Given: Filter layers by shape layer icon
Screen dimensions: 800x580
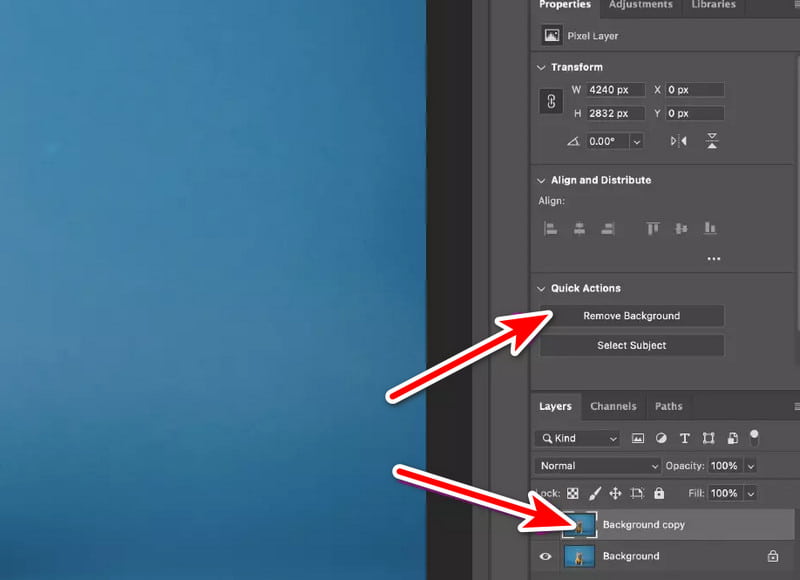Looking at the screenshot, I should (709, 438).
